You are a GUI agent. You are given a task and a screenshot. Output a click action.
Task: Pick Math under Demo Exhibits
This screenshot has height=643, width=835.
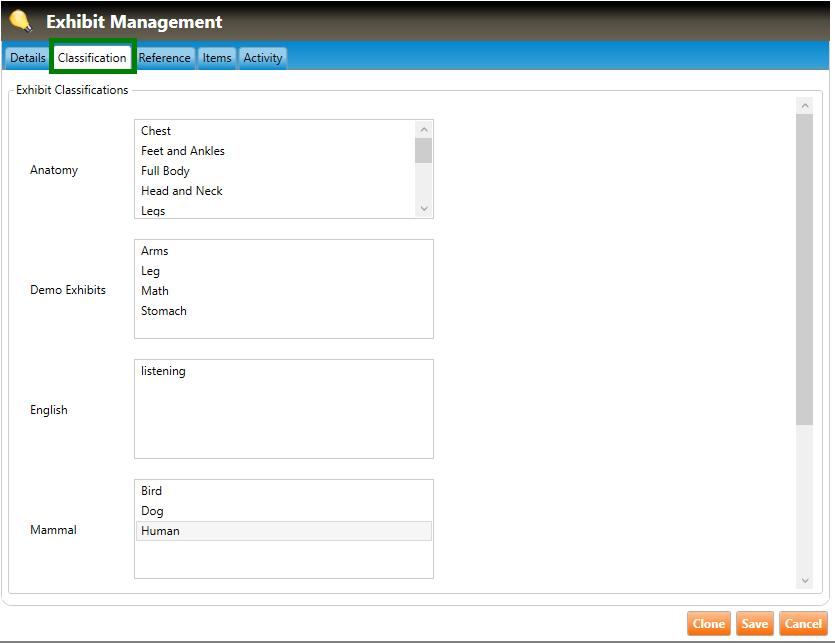coord(155,291)
